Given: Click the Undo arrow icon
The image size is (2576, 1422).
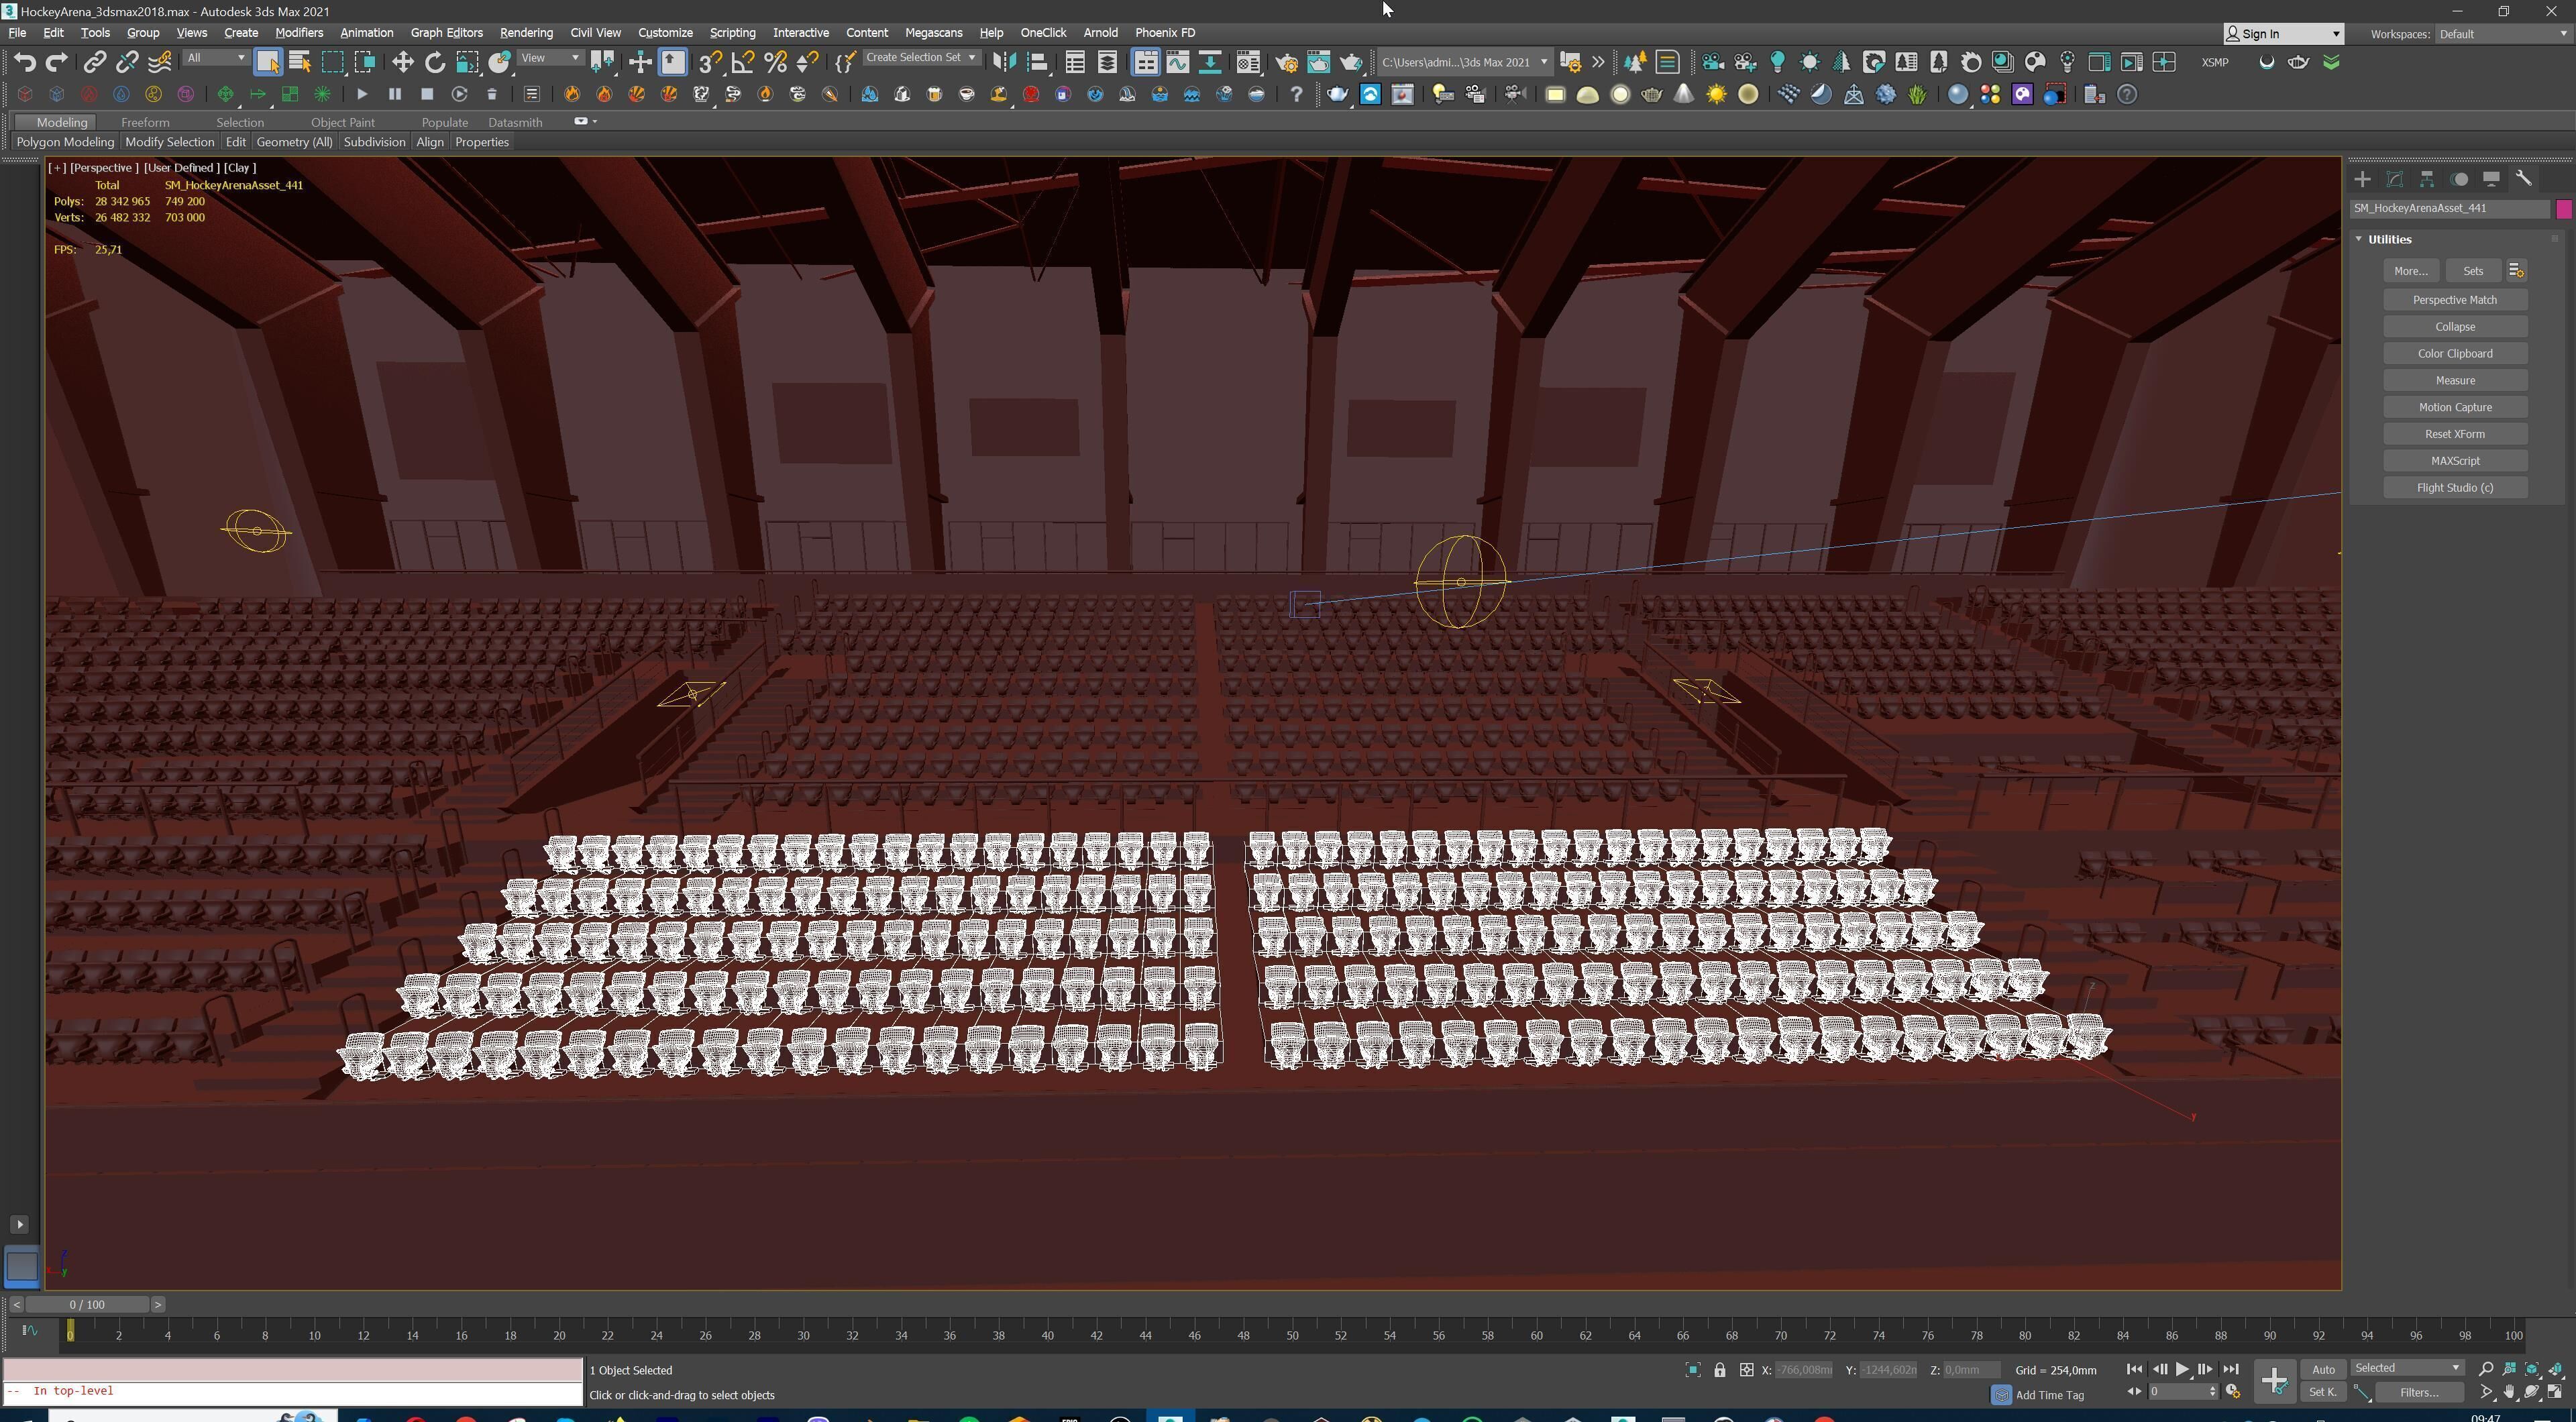Looking at the screenshot, I should 24,62.
